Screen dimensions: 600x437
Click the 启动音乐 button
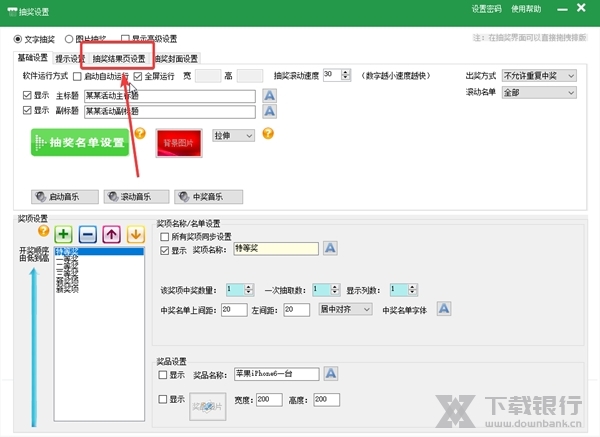point(65,197)
